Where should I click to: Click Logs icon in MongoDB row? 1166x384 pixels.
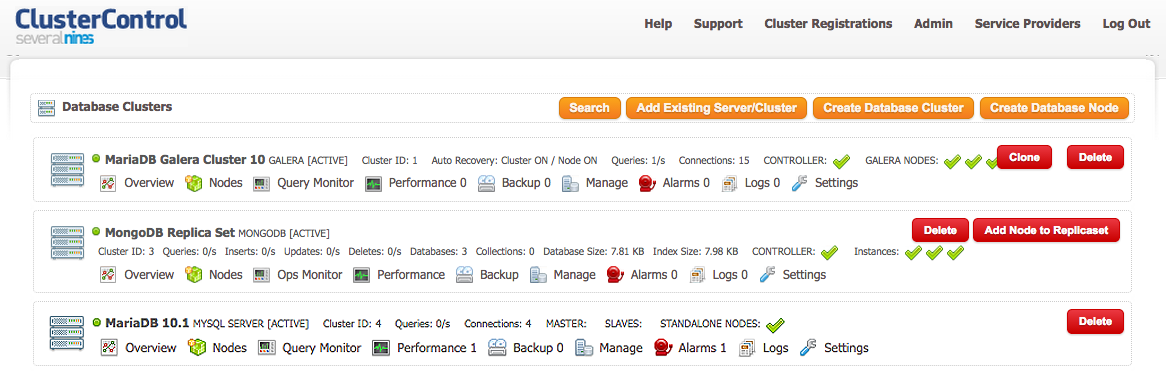click(x=698, y=275)
